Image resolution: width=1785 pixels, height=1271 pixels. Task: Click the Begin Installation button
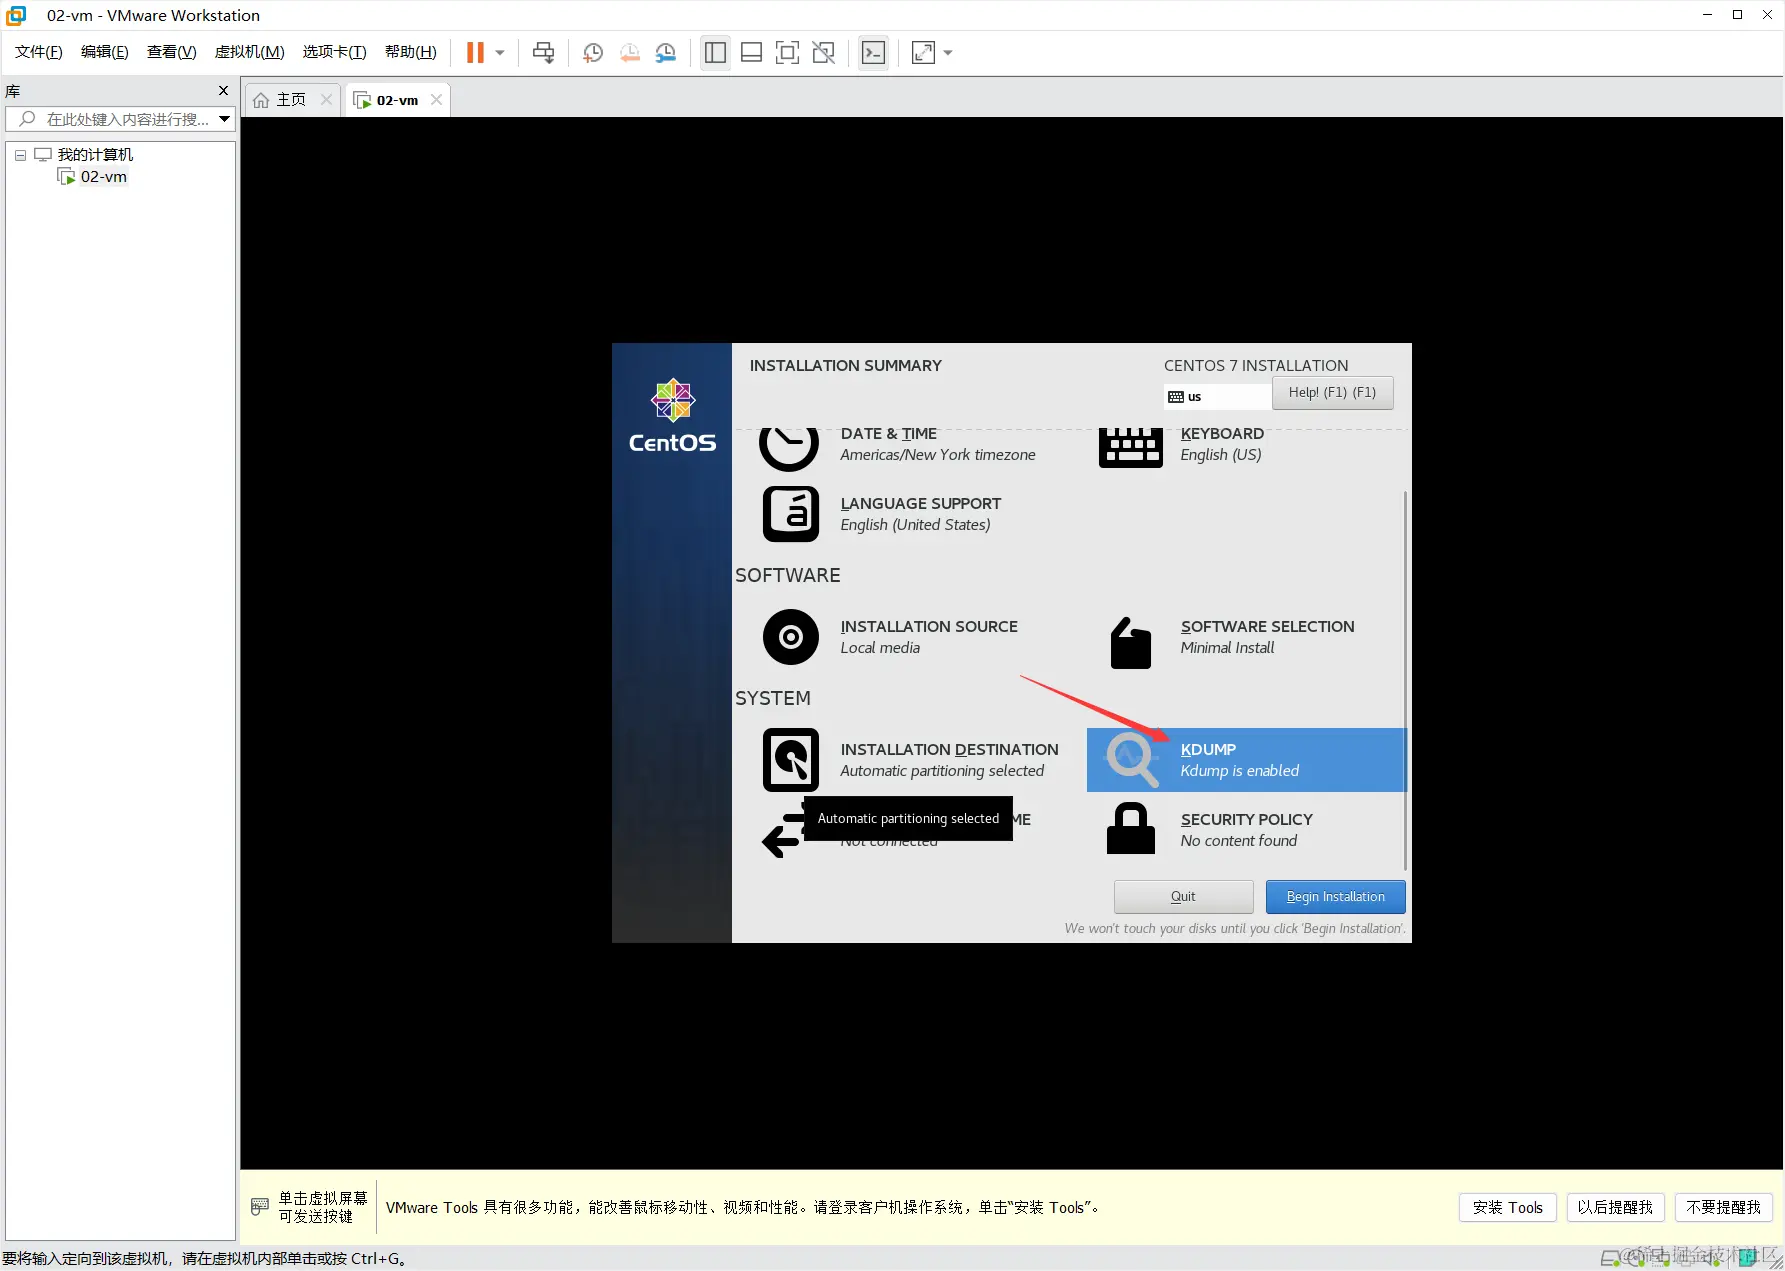[x=1335, y=897]
